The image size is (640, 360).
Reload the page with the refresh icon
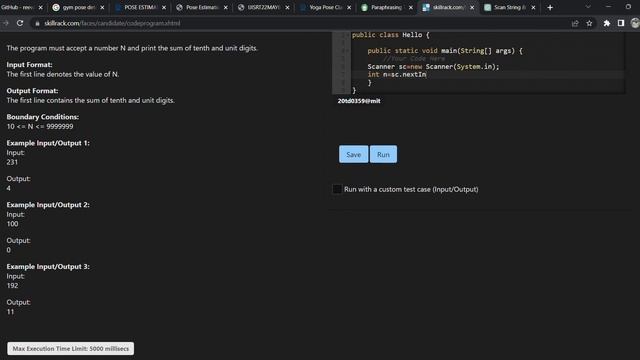coord(20,23)
